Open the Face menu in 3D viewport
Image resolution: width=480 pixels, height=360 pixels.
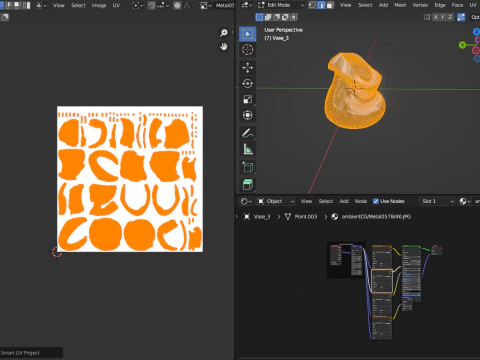click(x=457, y=5)
